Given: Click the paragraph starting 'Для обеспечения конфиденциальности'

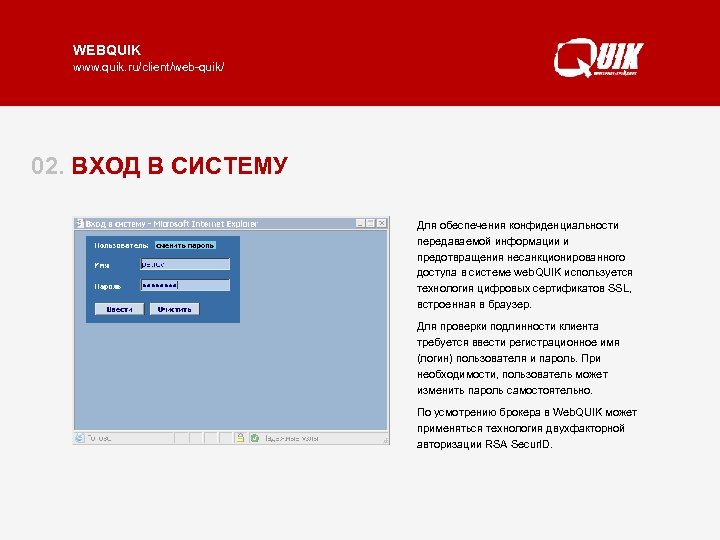Looking at the screenshot, I should coord(525,264).
